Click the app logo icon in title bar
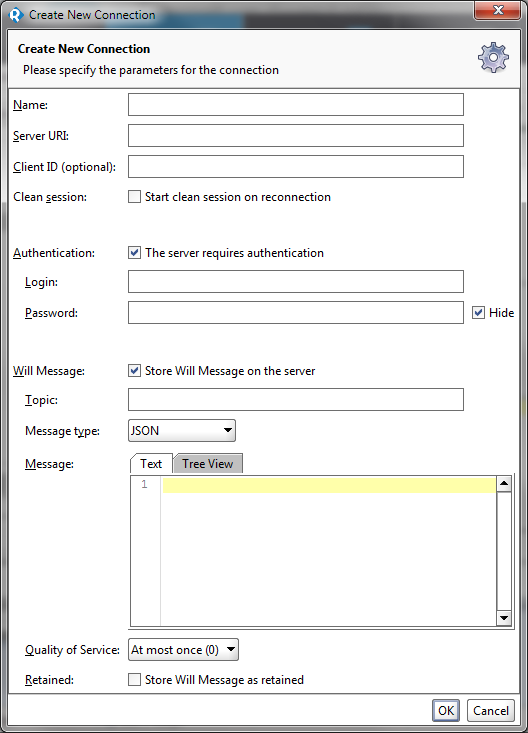The height and width of the screenshot is (733, 528). [x=16, y=15]
